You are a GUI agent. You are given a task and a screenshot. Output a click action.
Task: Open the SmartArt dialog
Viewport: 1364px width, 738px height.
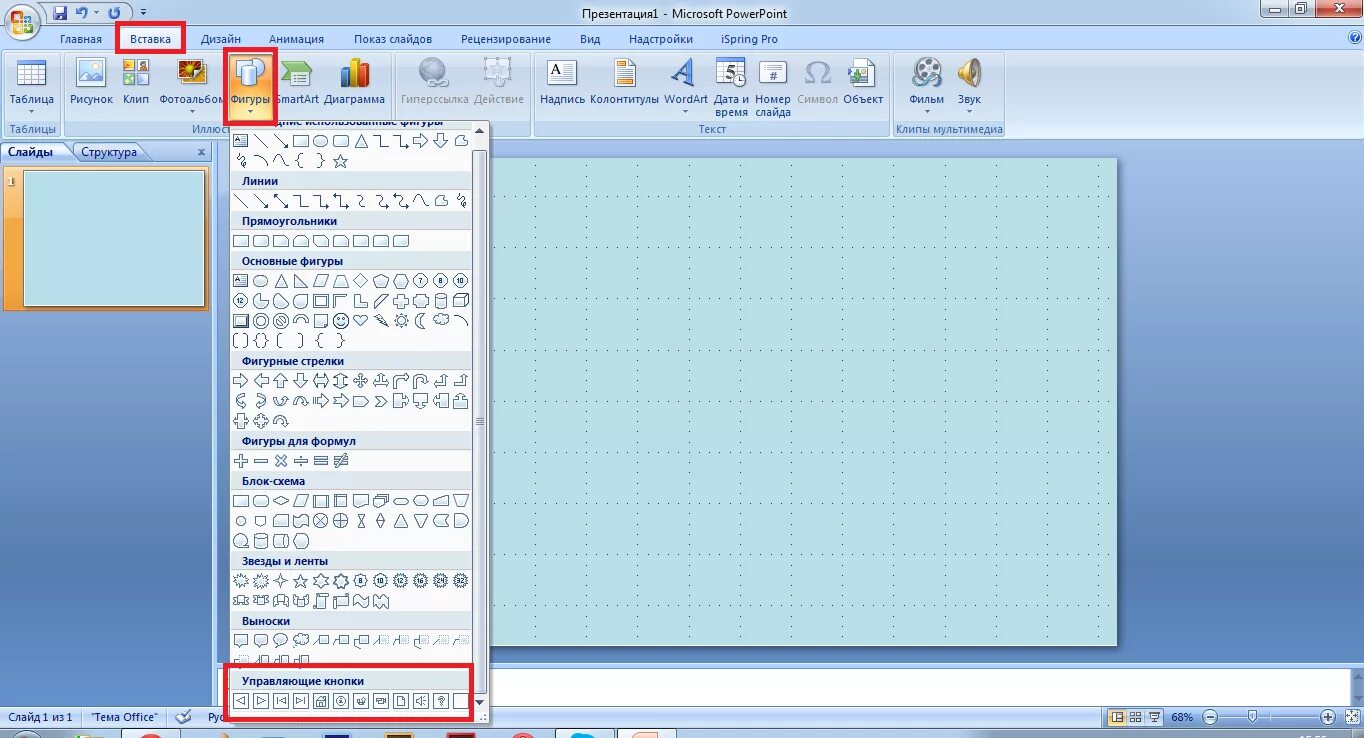[x=297, y=83]
